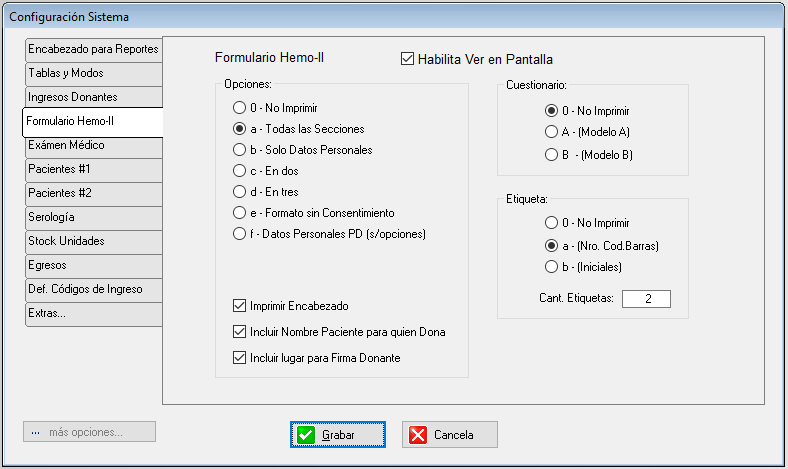Disable 'Incluir lugar para Firma Donante'
This screenshot has width=788, height=469.
[x=238, y=357]
